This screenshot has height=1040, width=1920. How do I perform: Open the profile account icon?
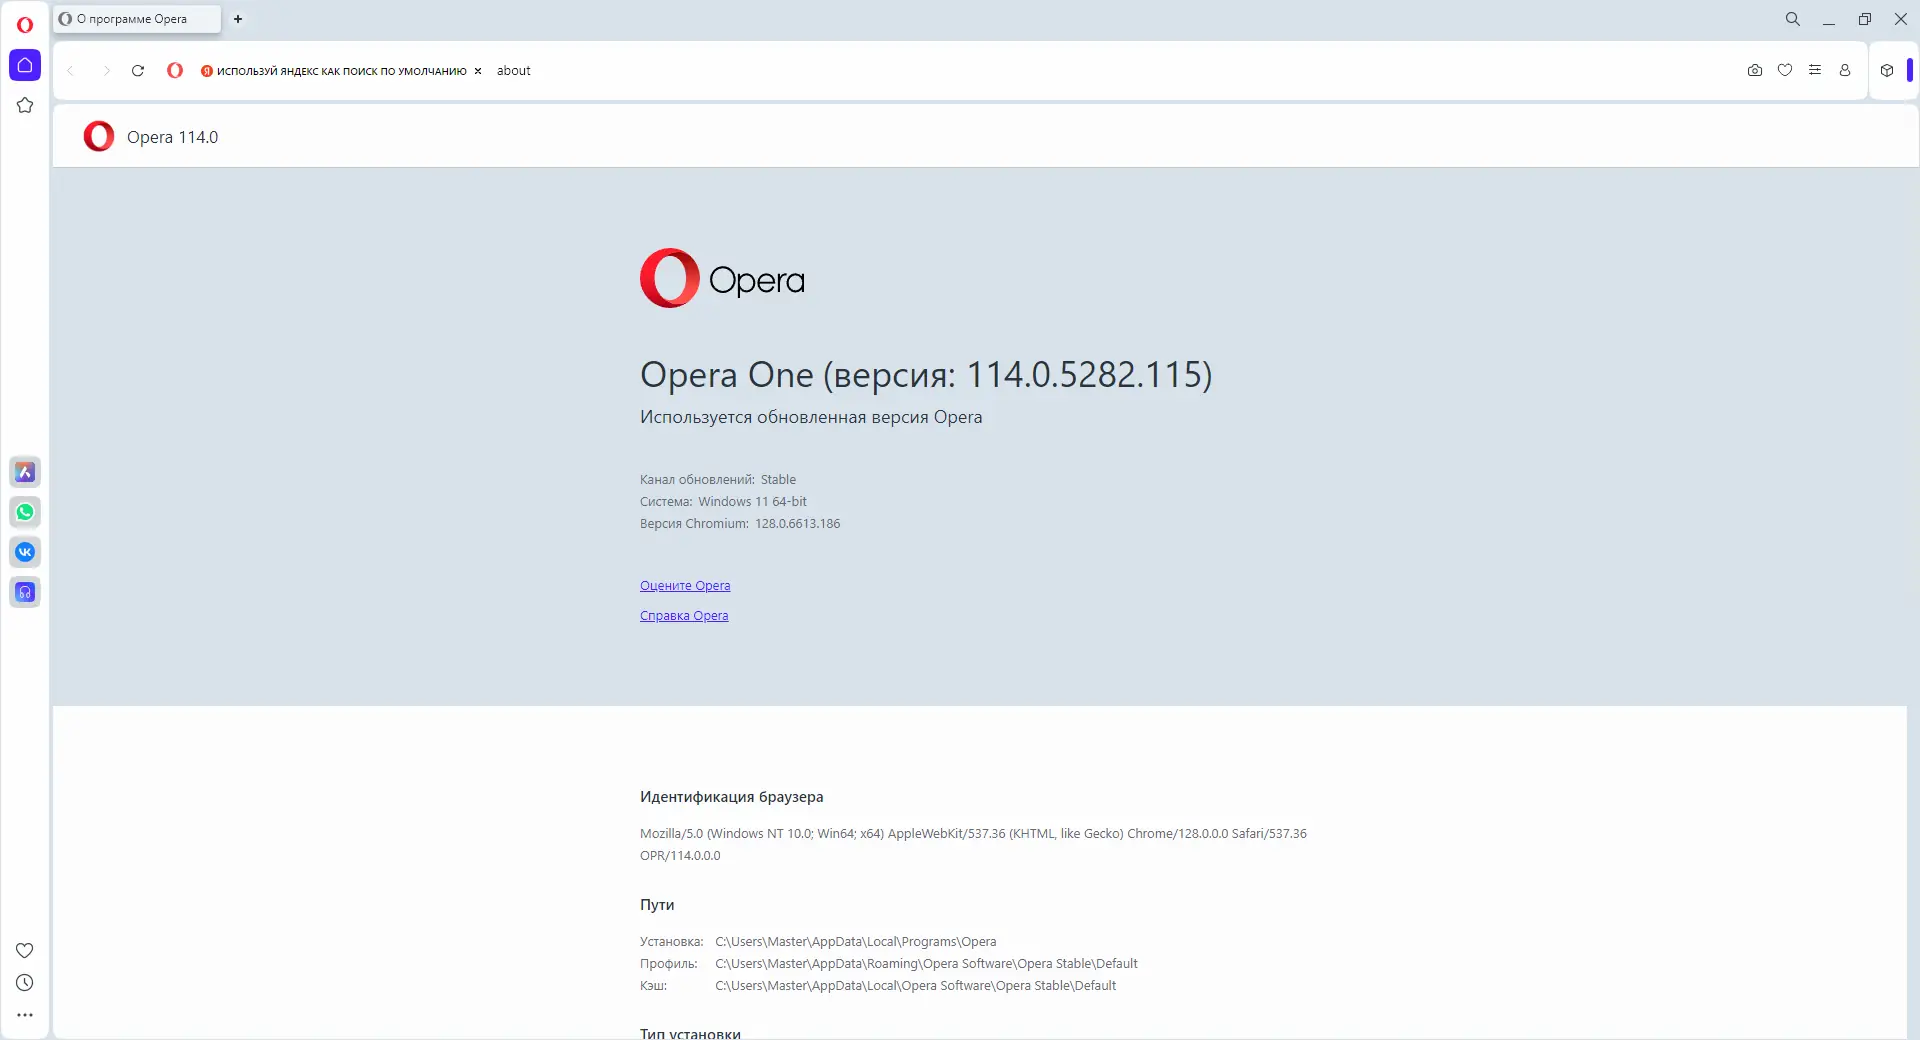click(1845, 71)
